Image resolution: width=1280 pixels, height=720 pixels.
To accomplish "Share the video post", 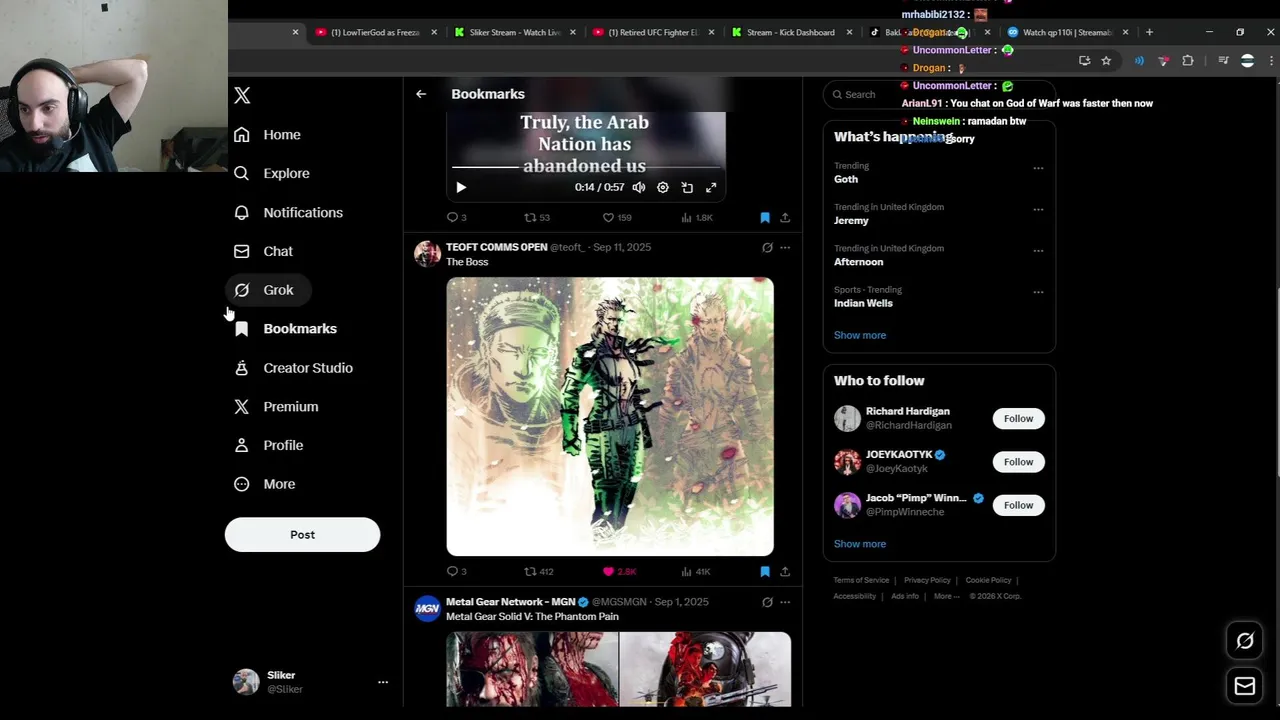I will 785,217.
